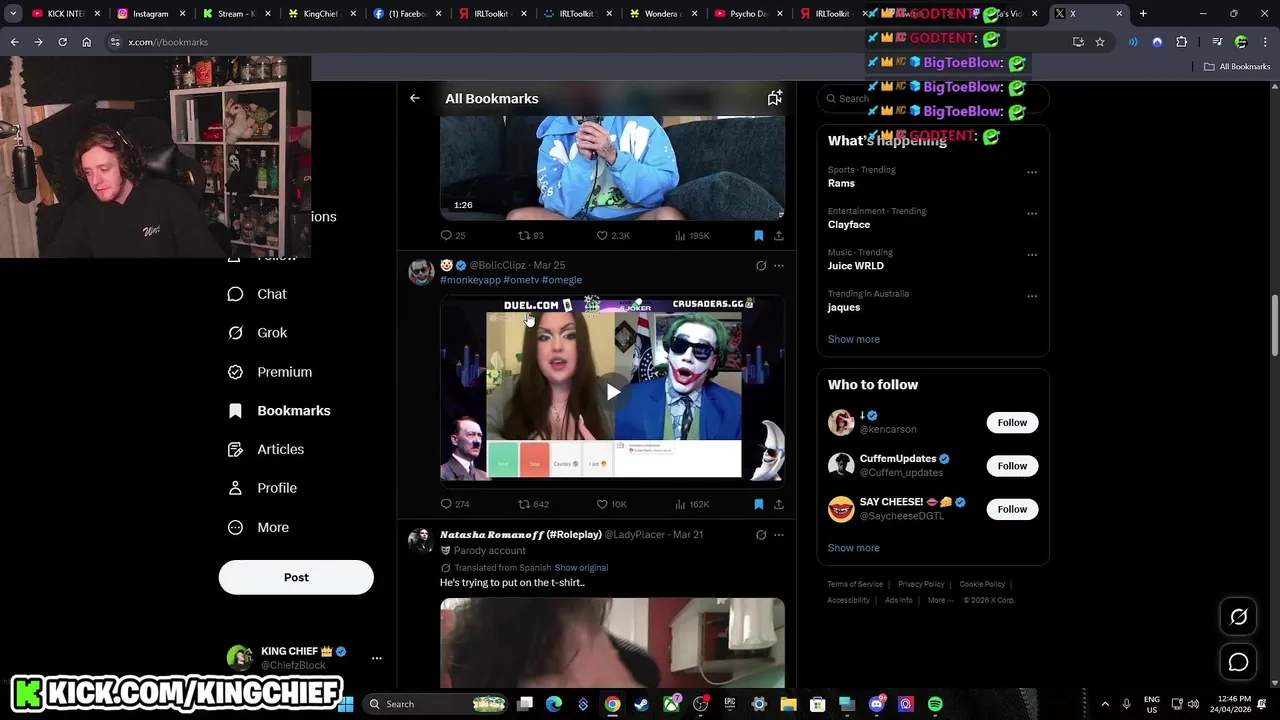
Task: Open the floating Grok button
Action: (1238, 617)
